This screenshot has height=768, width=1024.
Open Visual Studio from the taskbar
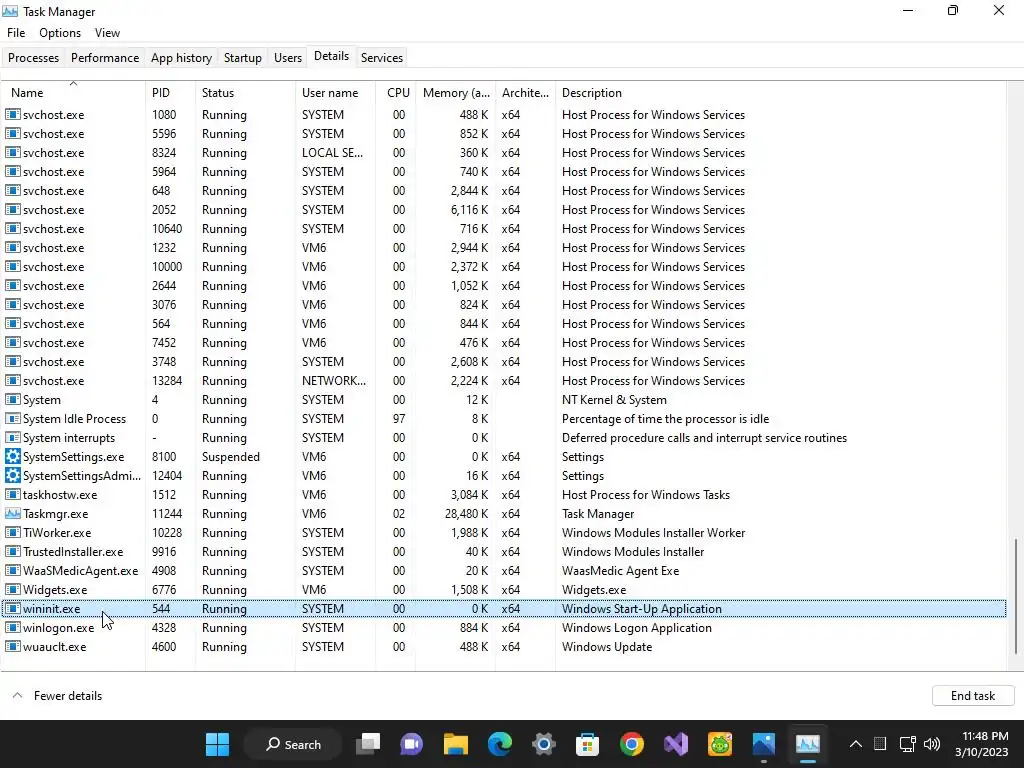pyautogui.click(x=676, y=744)
